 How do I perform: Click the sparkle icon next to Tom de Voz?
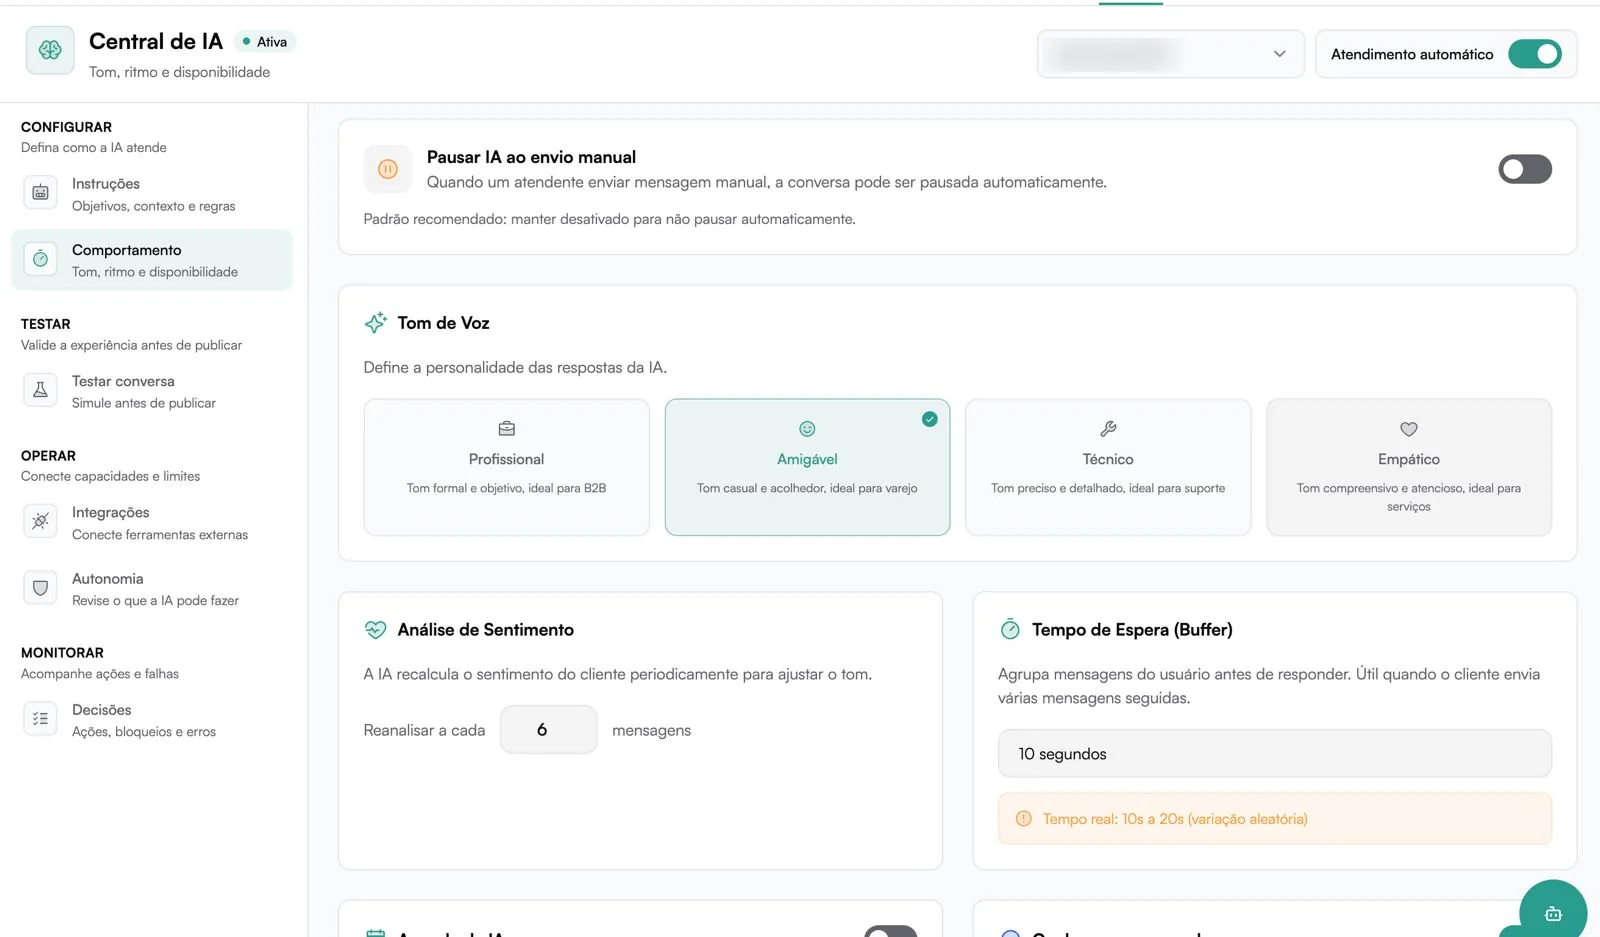click(376, 323)
